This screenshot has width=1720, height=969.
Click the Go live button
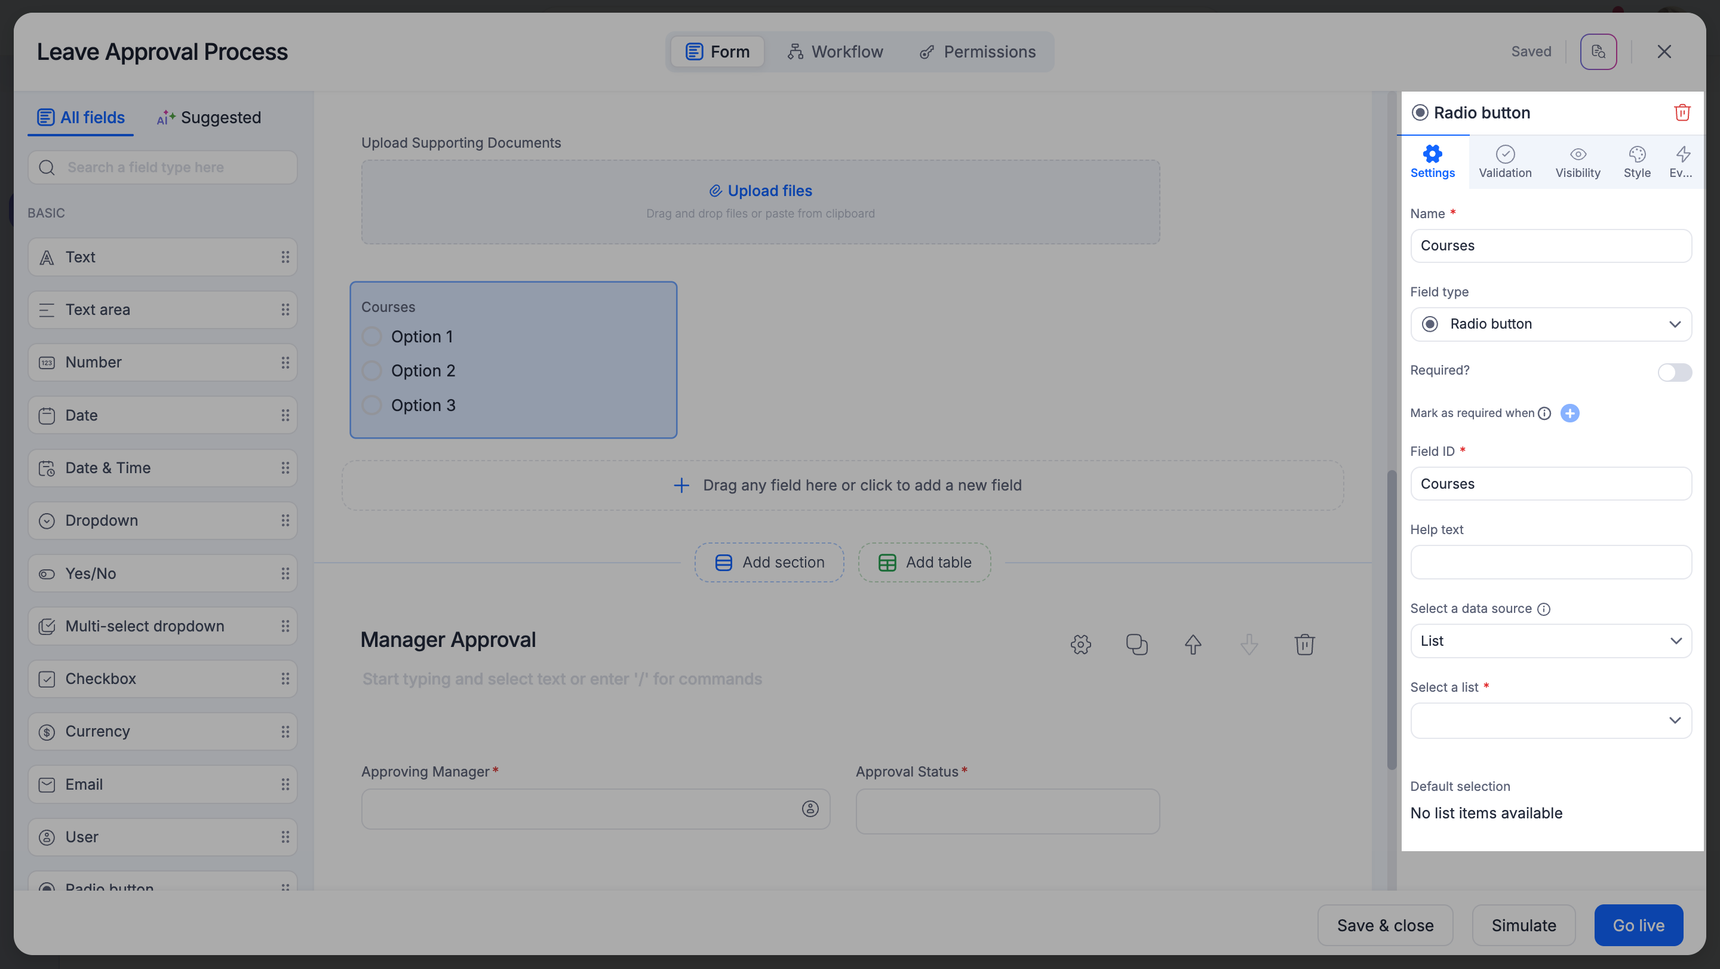pyautogui.click(x=1638, y=925)
